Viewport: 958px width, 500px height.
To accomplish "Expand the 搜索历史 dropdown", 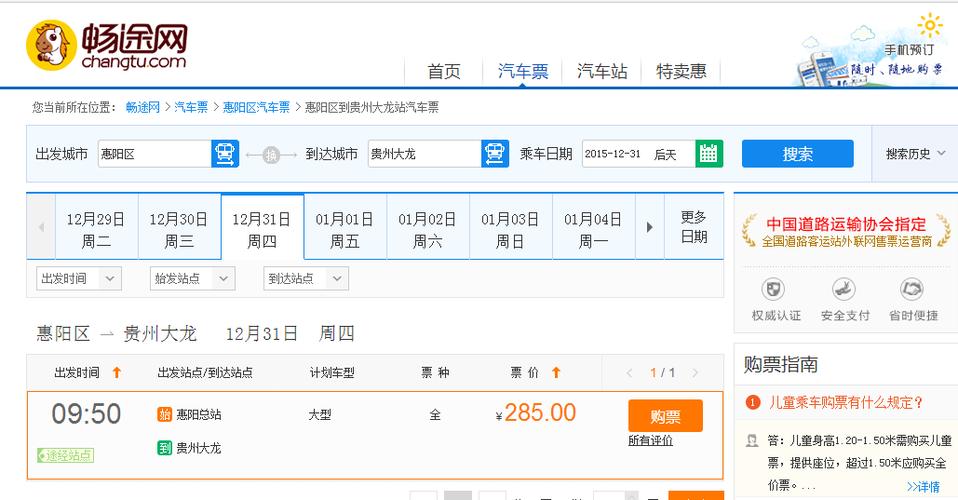I will click(915, 154).
